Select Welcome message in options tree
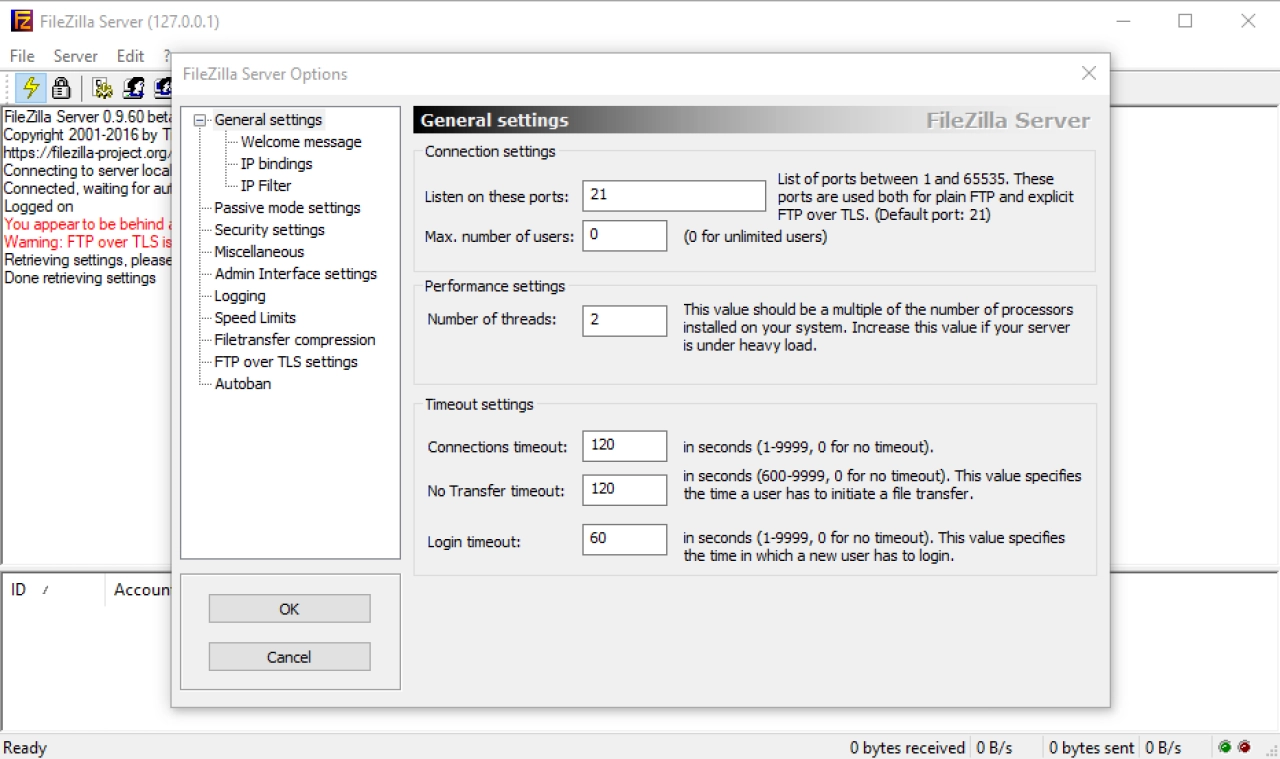 [x=301, y=142]
